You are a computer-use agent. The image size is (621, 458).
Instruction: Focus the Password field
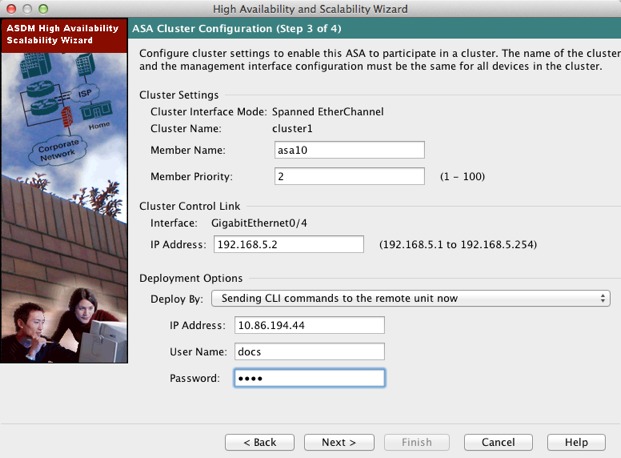coord(309,378)
